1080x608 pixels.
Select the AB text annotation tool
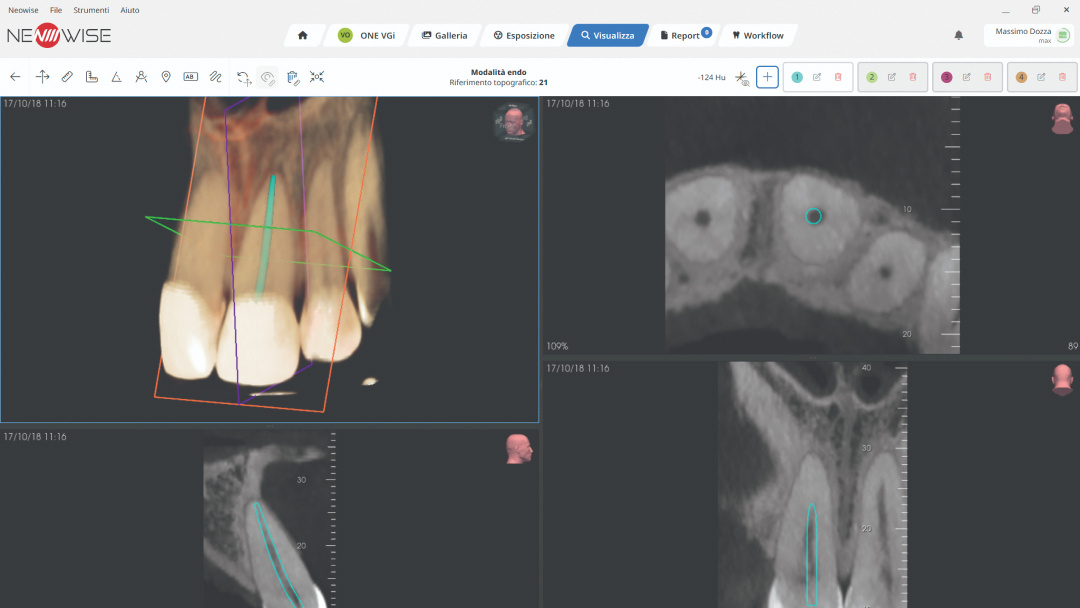coord(191,77)
